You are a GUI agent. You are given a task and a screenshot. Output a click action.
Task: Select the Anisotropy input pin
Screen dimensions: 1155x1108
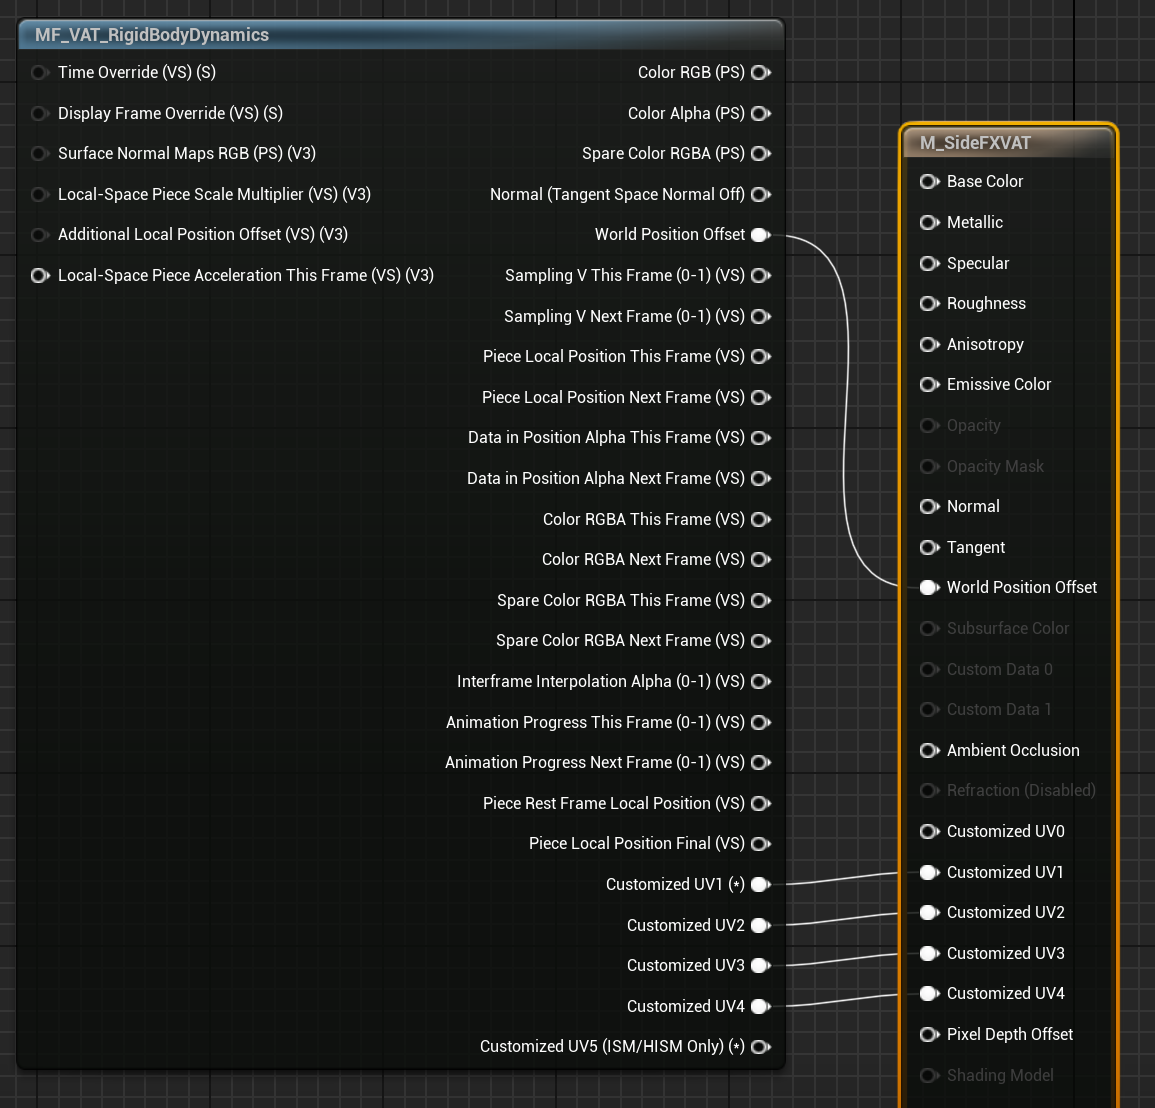coord(930,344)
